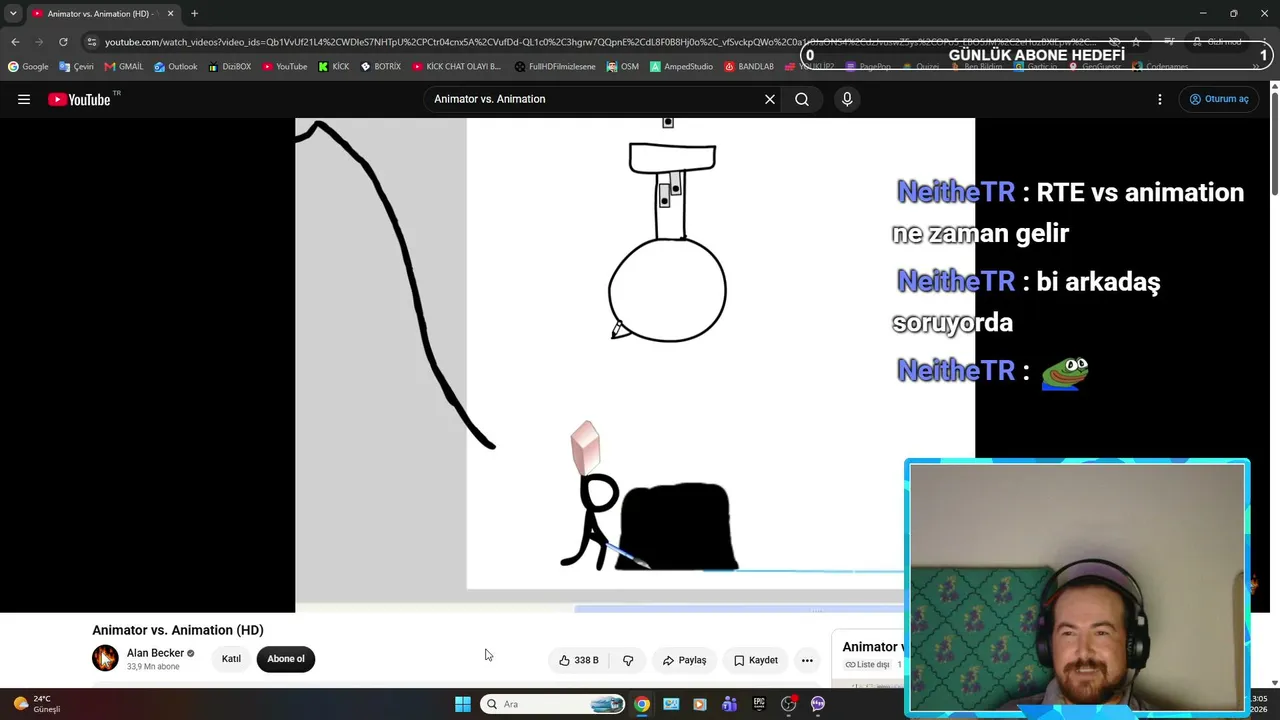The image size is (1280, 720).
Task: Open the YouTube guide hamburger menu
Action: (24, 99)
